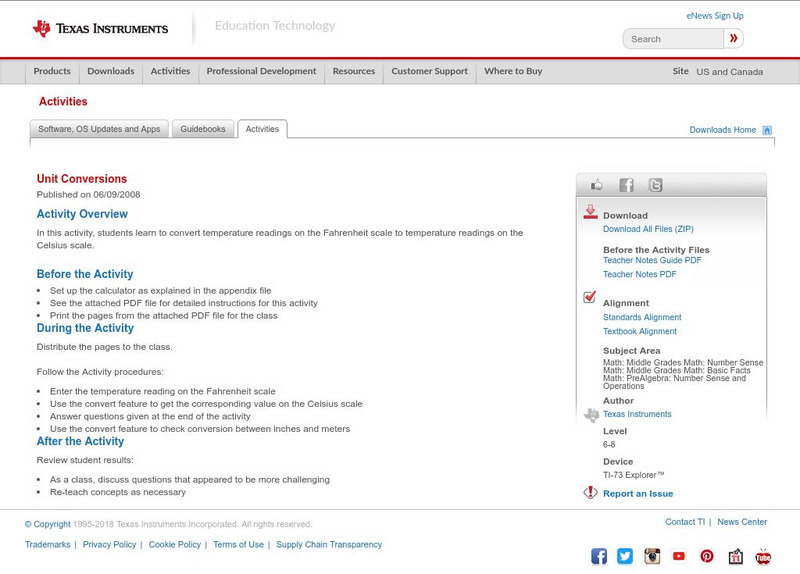Click 'Published on 06/09/2008' text
The height and width of the screenshot is (574, 800).
coord(88,194)
